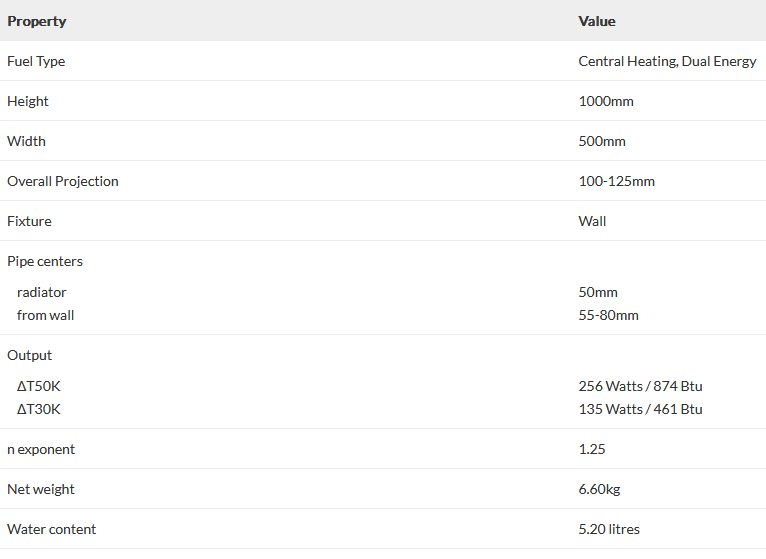Viewport: 766px width, 559px height.
Task: Select the Width property label
Action: [27, 141]
